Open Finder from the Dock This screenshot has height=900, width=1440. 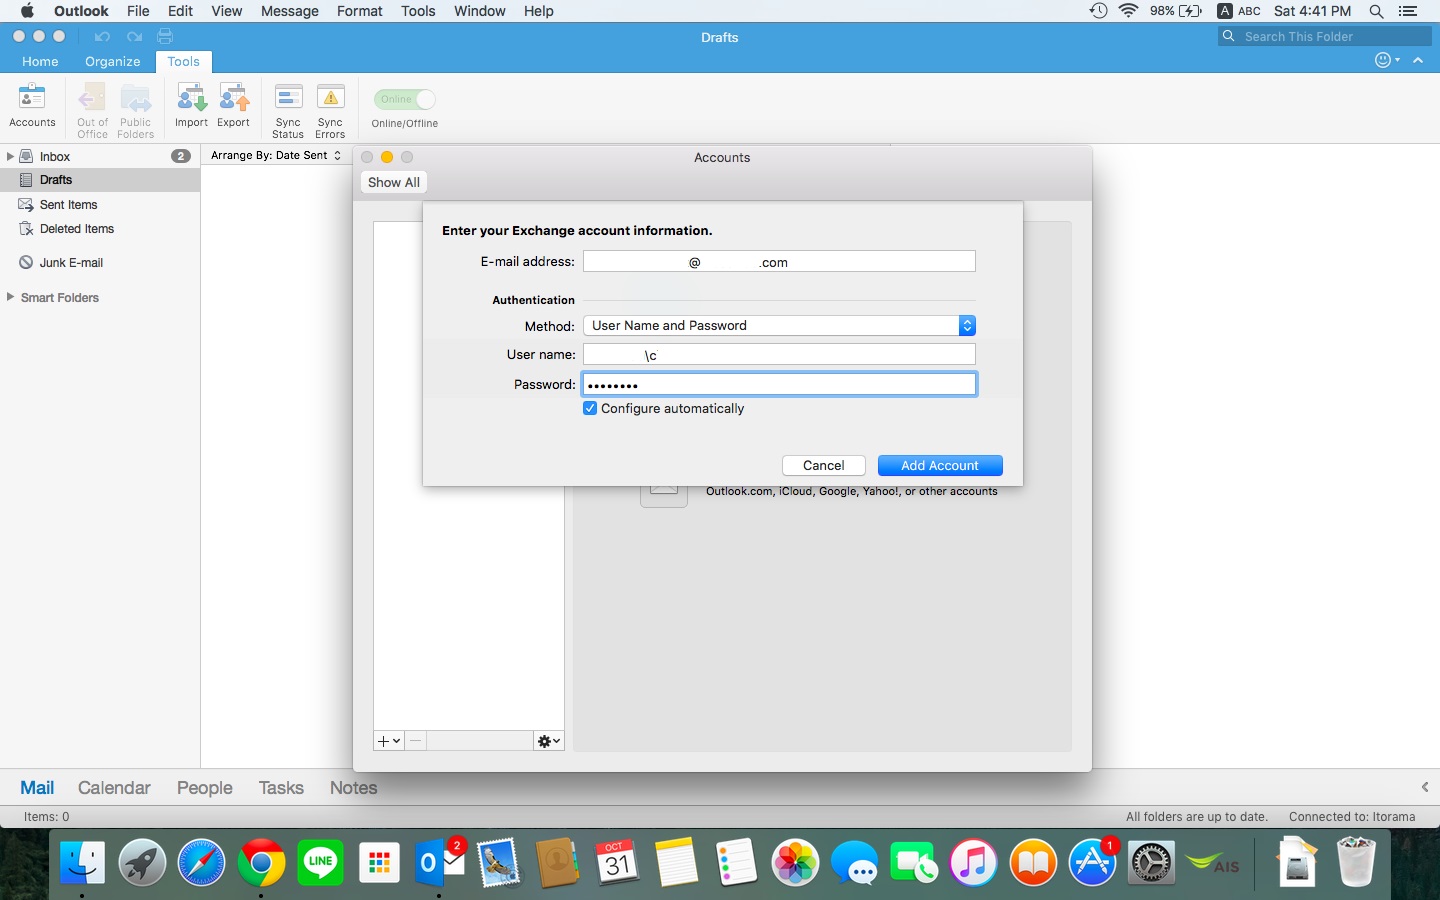[x=82, y=862]
